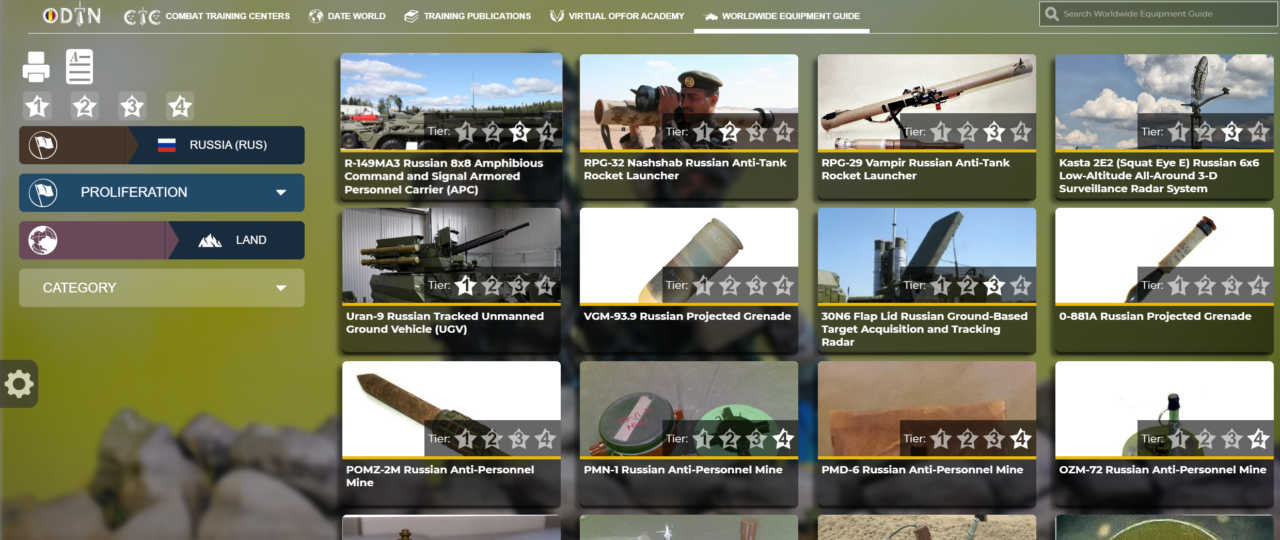This screenshot has width=1280, height=540.
Task: Click the flag icon beside Russia filter
Action: (x=43, y=145)
